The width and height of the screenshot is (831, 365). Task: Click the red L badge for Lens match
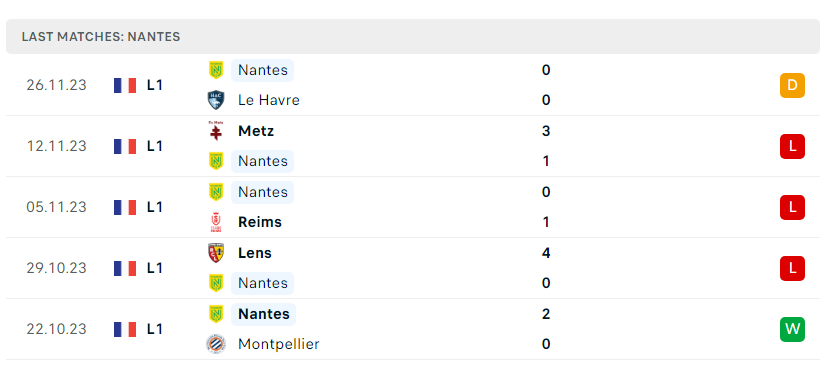(x=792, y=268)
